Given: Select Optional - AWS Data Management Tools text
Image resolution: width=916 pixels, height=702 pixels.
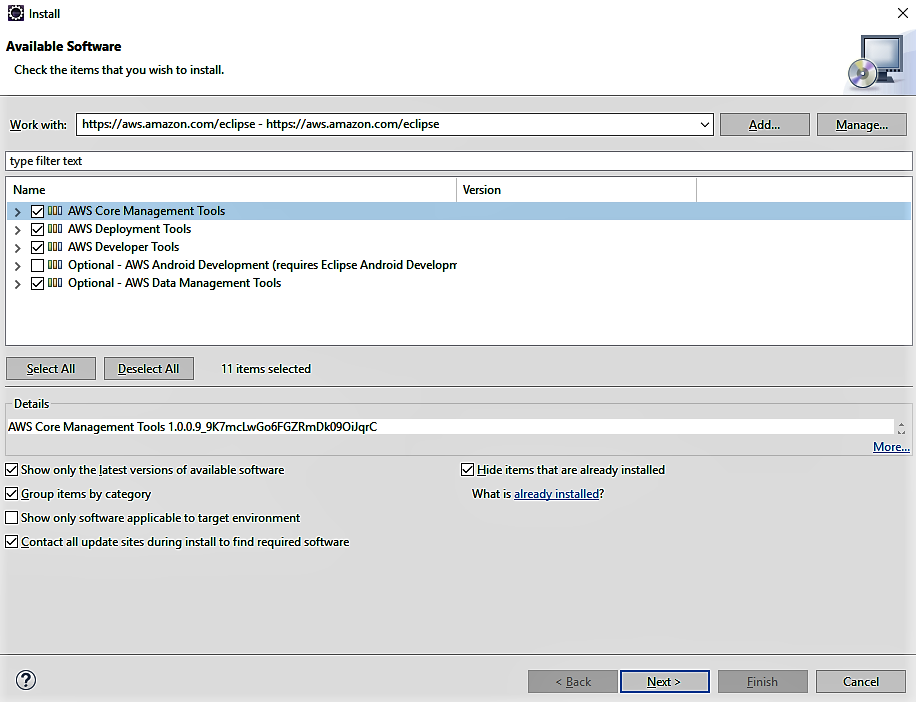Looking at the screenshot, I should point(175,283).
